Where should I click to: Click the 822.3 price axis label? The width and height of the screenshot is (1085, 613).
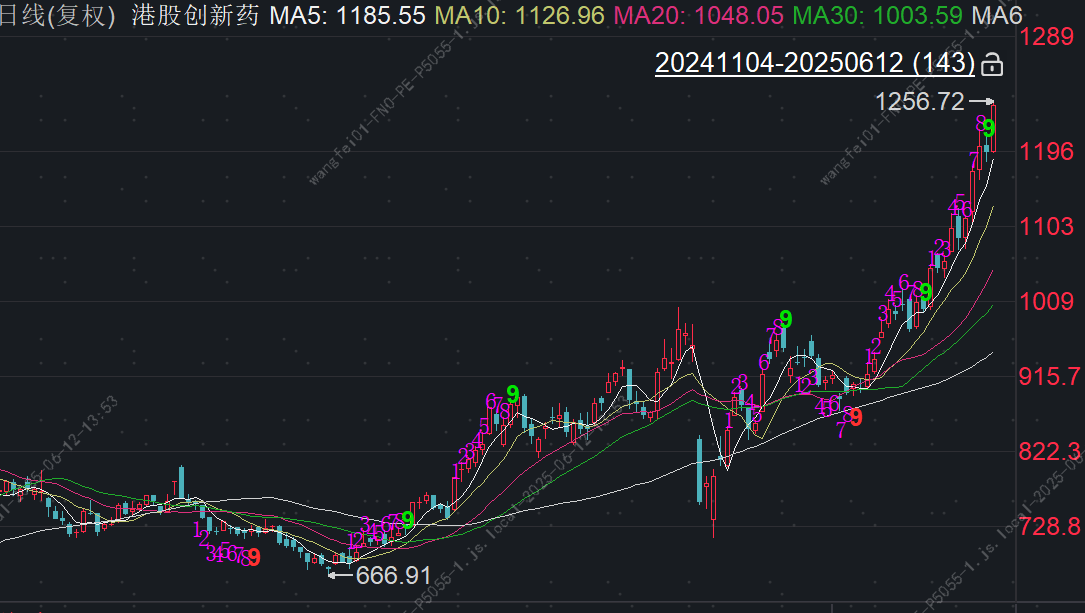(1049, 452)
